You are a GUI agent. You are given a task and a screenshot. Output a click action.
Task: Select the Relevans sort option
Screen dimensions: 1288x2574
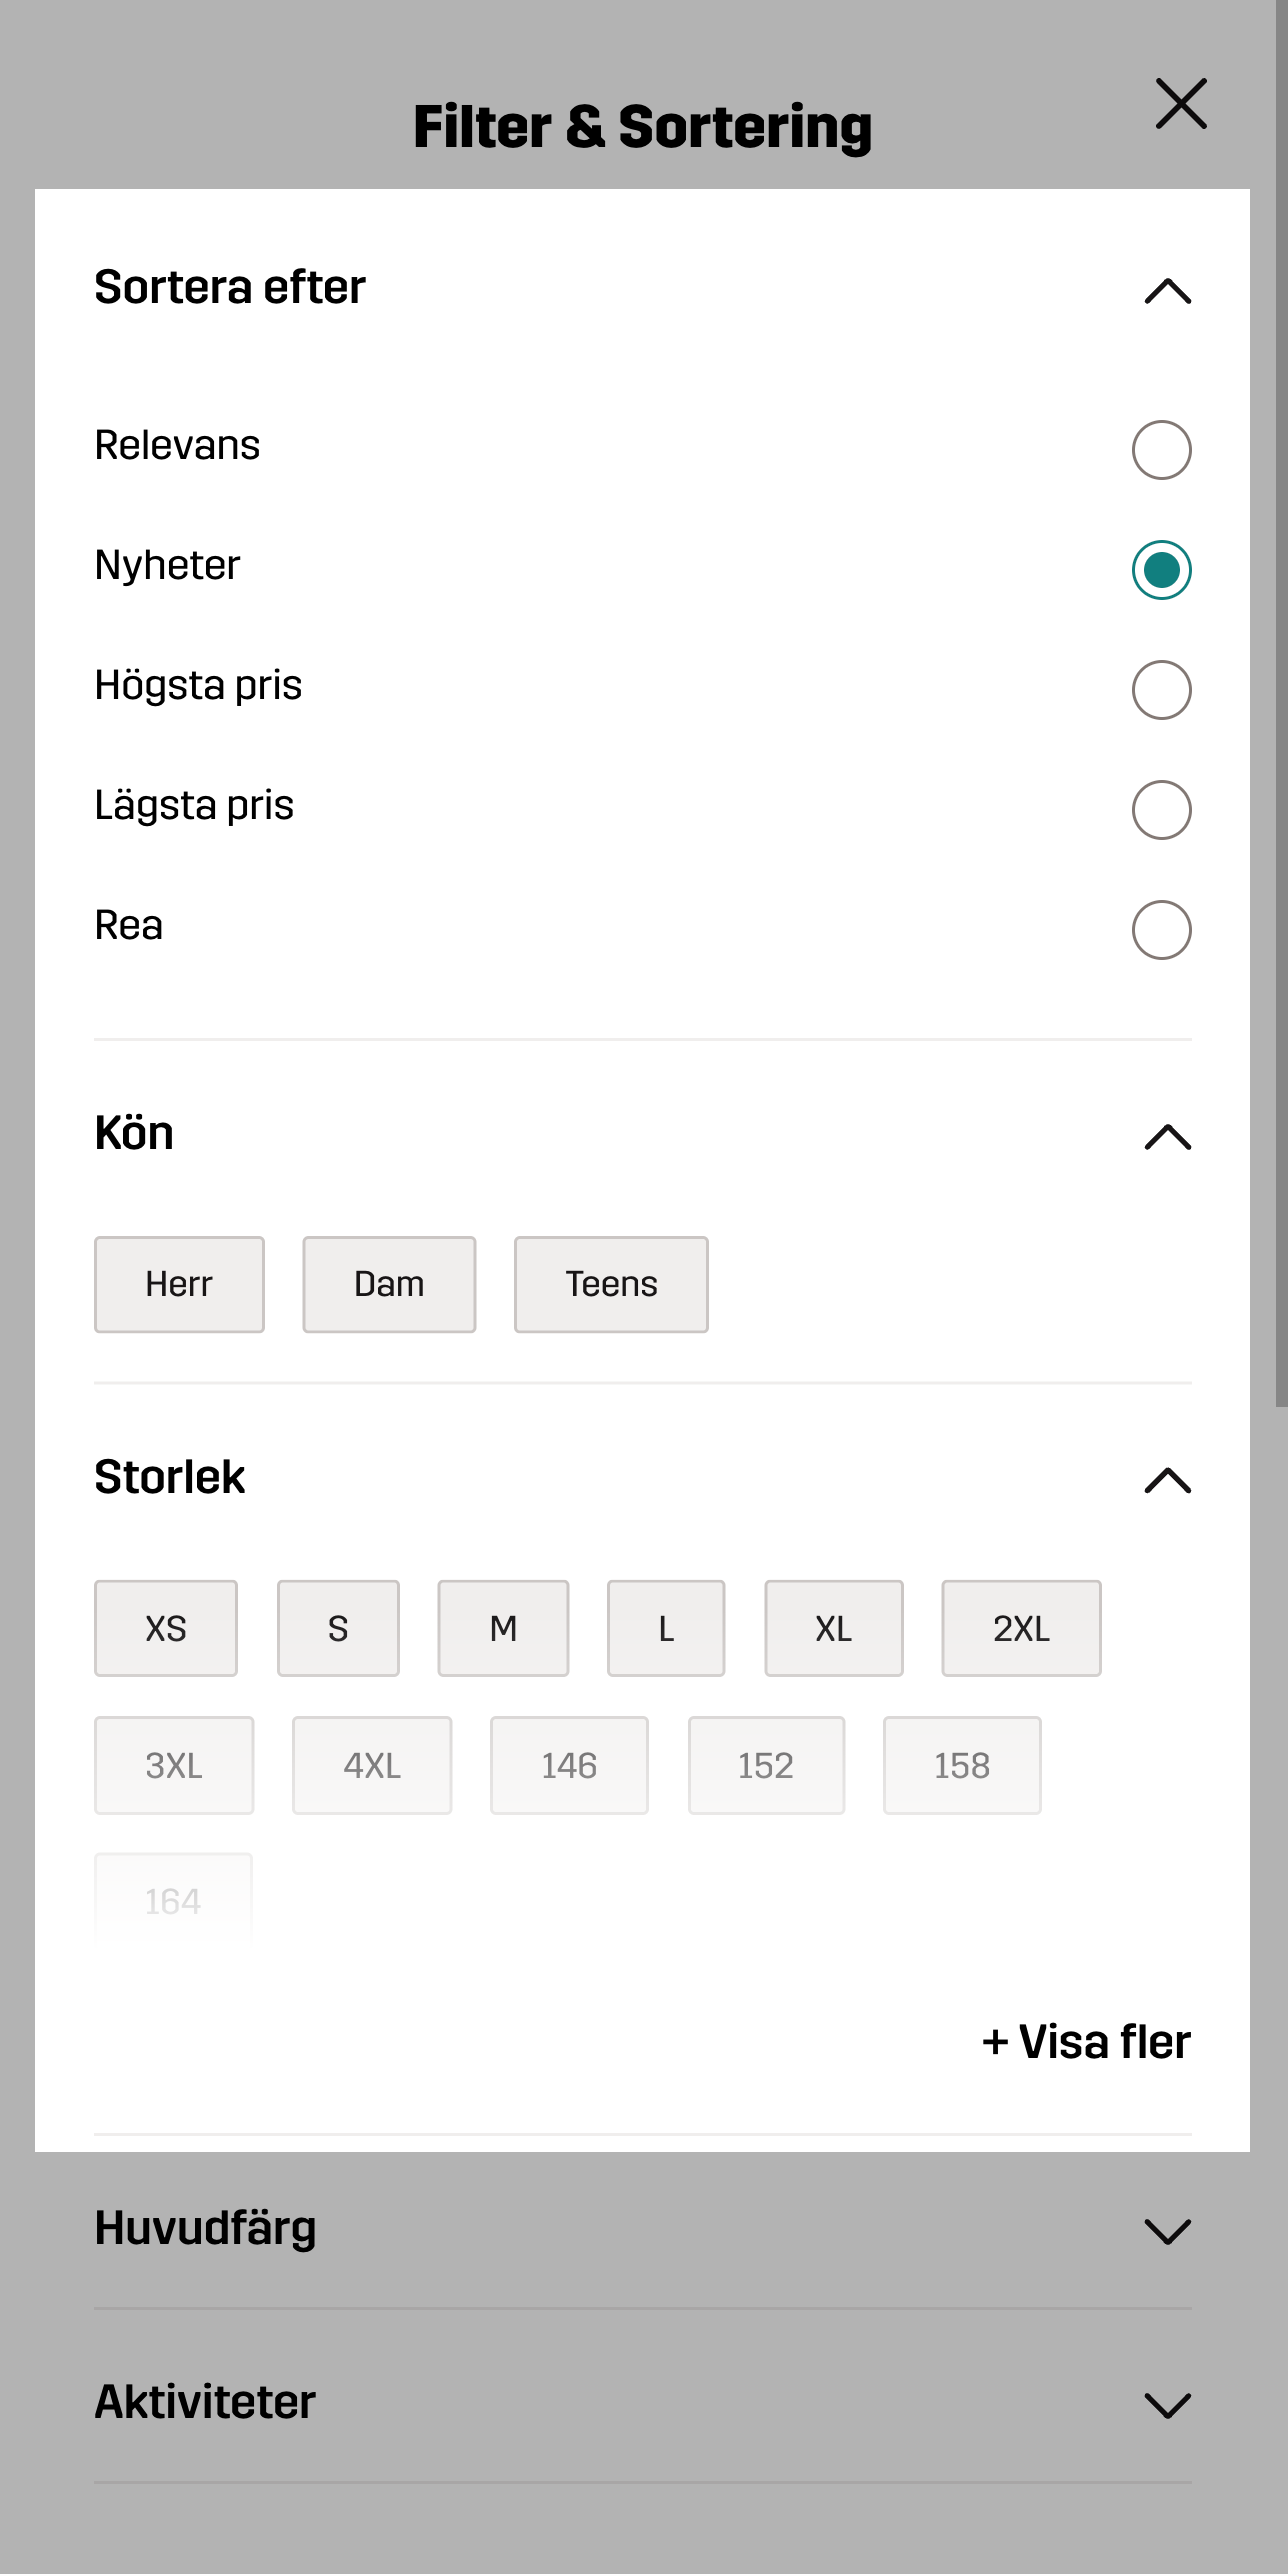pos(1161,450)
